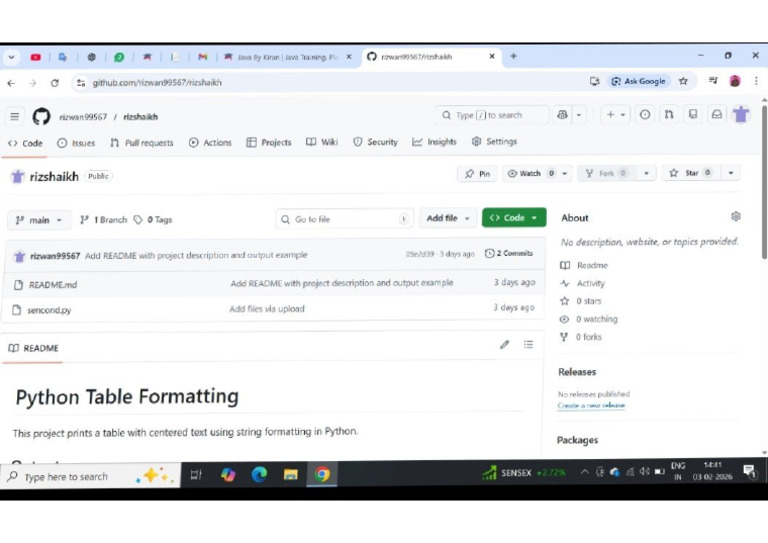Switch to the Java By Kiran tab
This screenshot has width=768, height=543.
point(288,57)
